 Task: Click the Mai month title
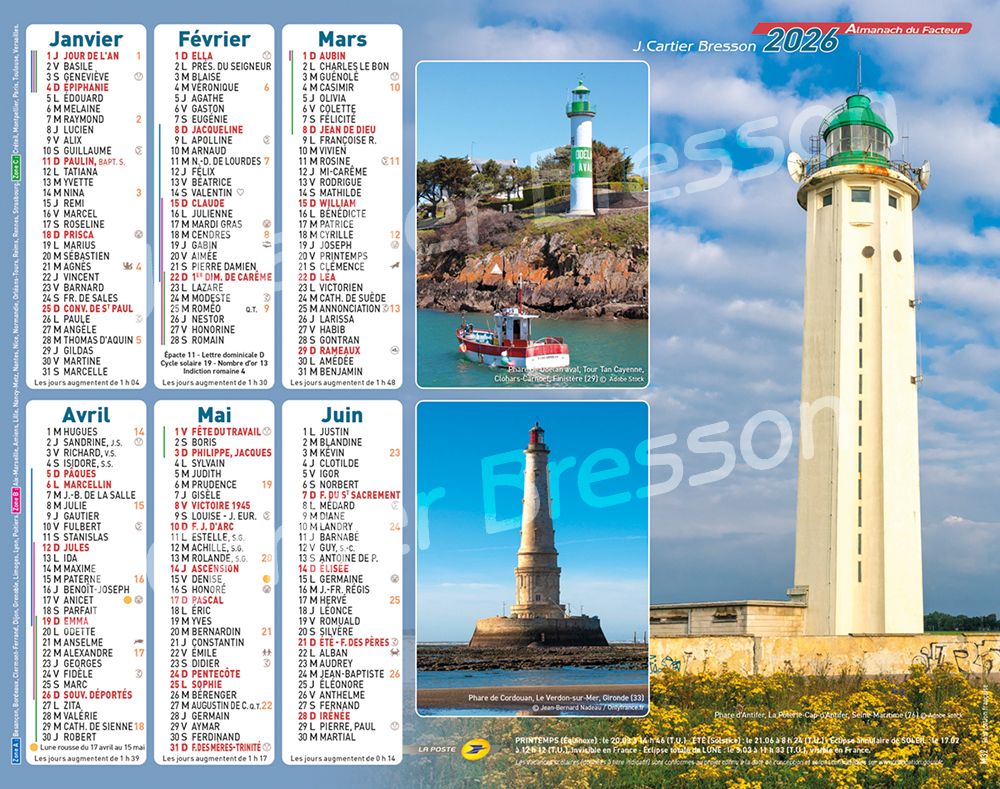[x=214, y=415]
